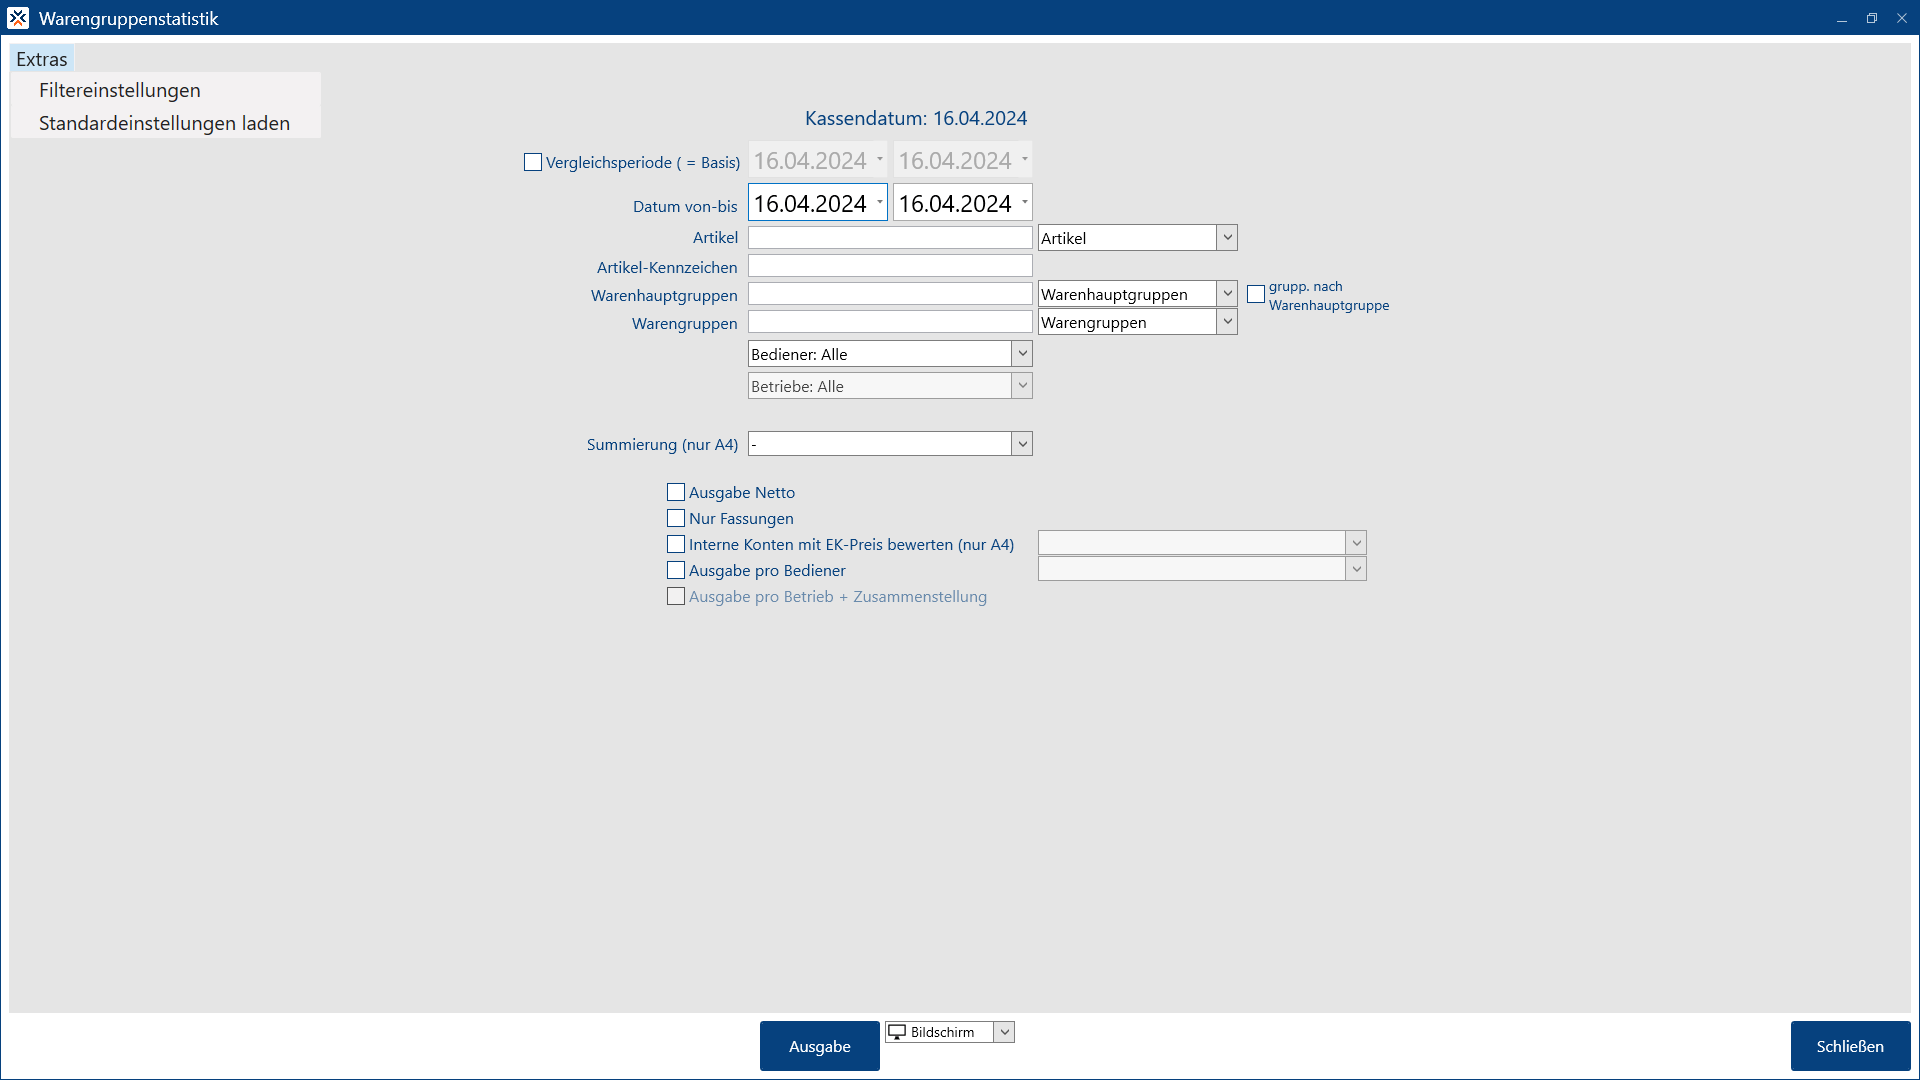
Task: Open the Bildschirm output dropdown arrow
Action: pos(1005,1032)
